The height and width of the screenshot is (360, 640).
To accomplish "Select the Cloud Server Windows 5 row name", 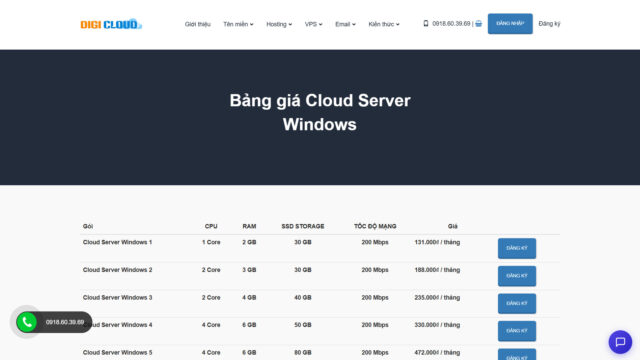I will tap(118, 352).
